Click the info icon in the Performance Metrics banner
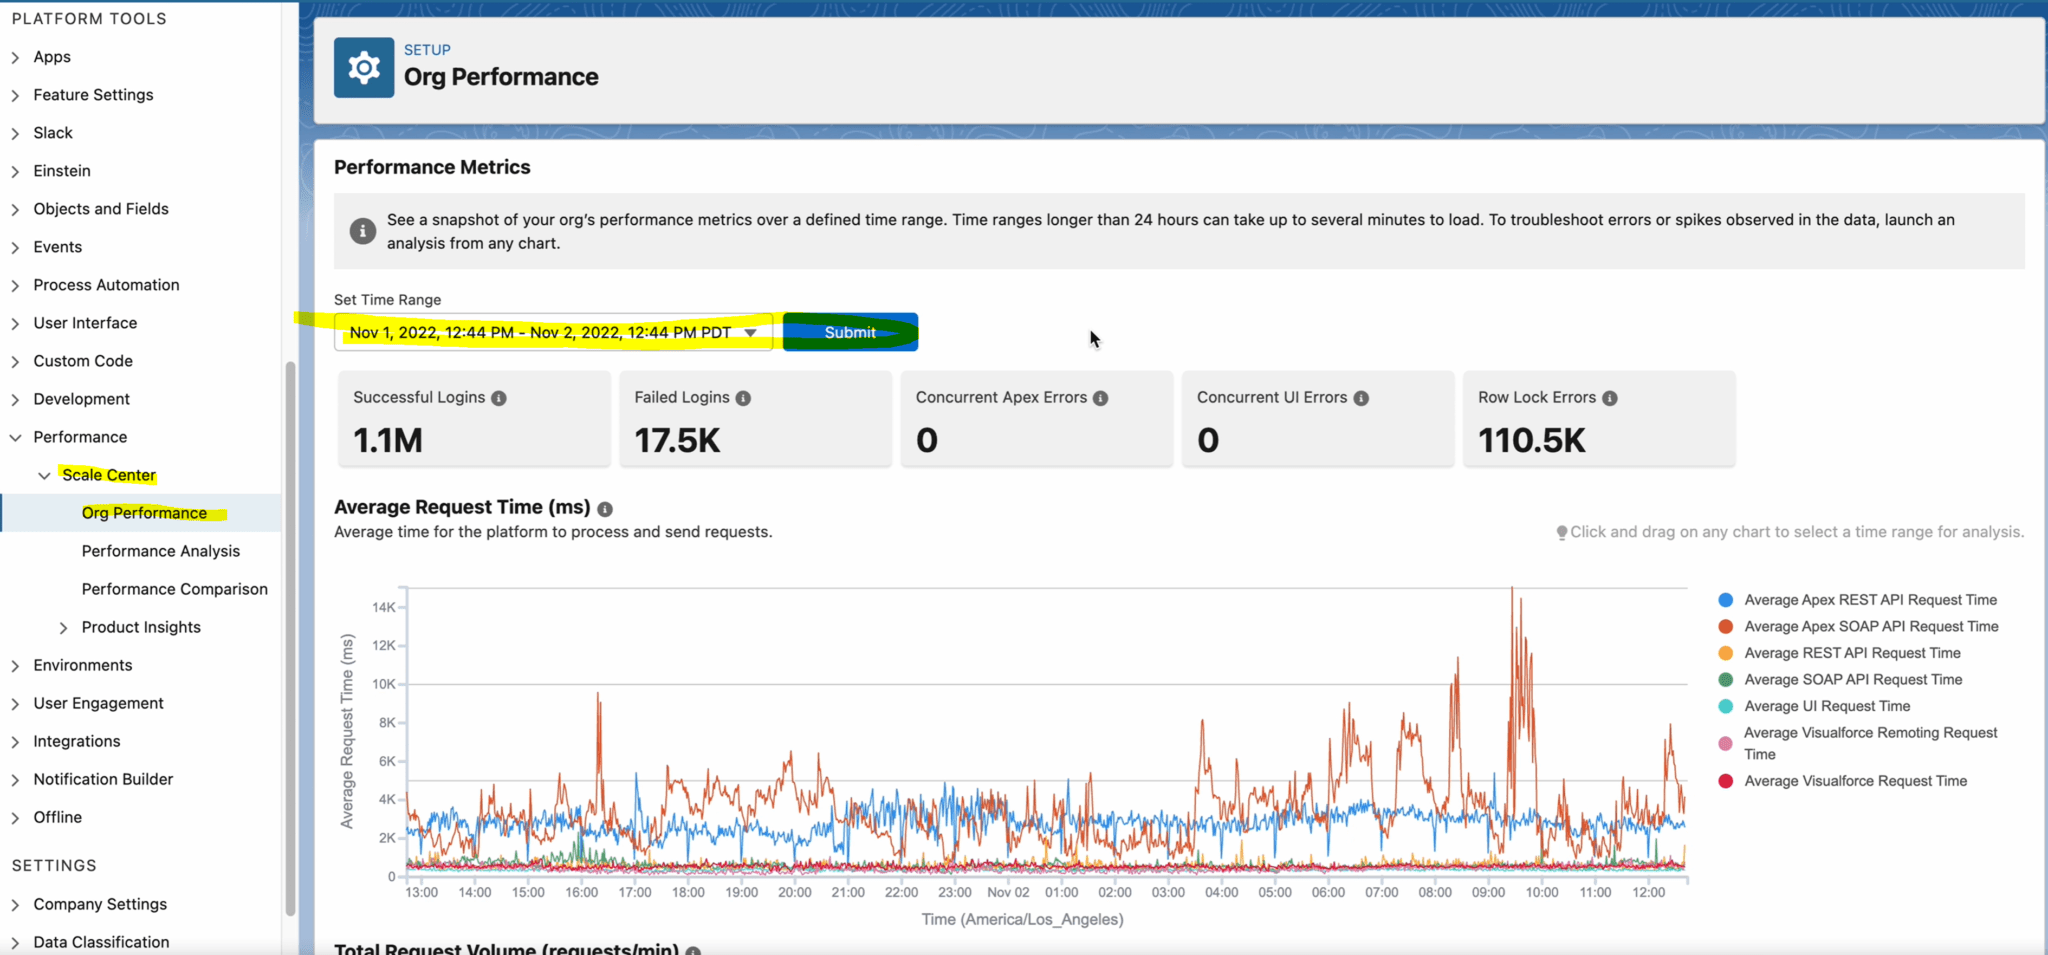Screen dimensions: 2048x955 362,231
